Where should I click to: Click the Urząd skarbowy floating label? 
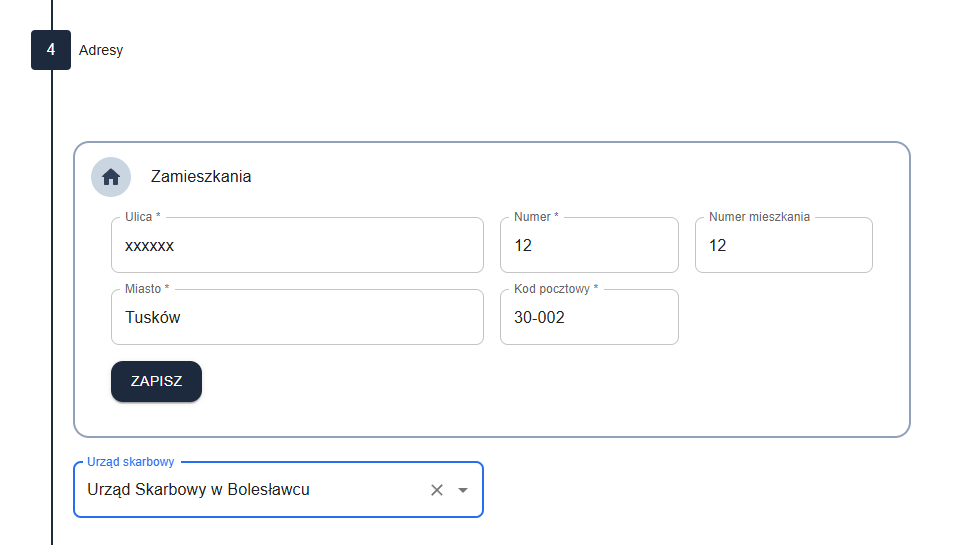[131, 462]
